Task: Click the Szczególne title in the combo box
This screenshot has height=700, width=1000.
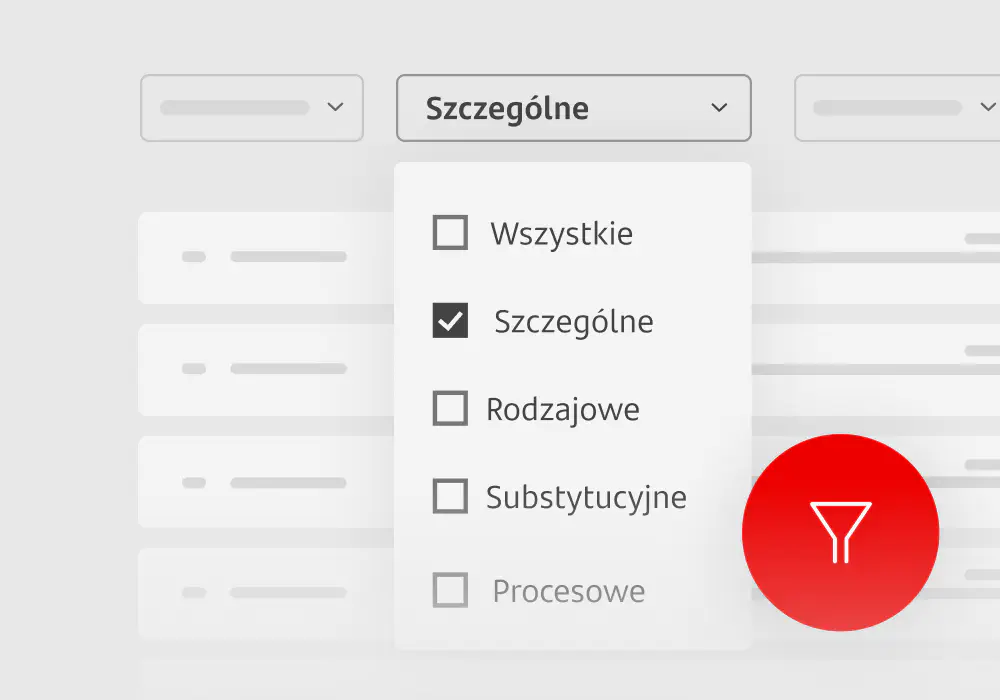Action: click(x=507, y=108)
